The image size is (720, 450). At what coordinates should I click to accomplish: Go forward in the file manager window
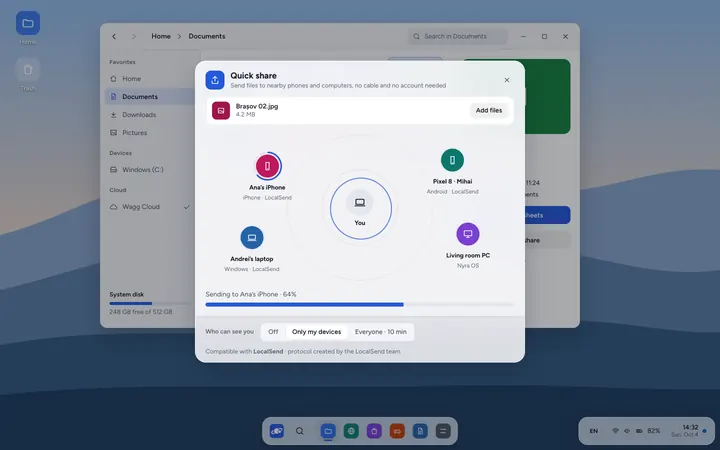point(134,36)
